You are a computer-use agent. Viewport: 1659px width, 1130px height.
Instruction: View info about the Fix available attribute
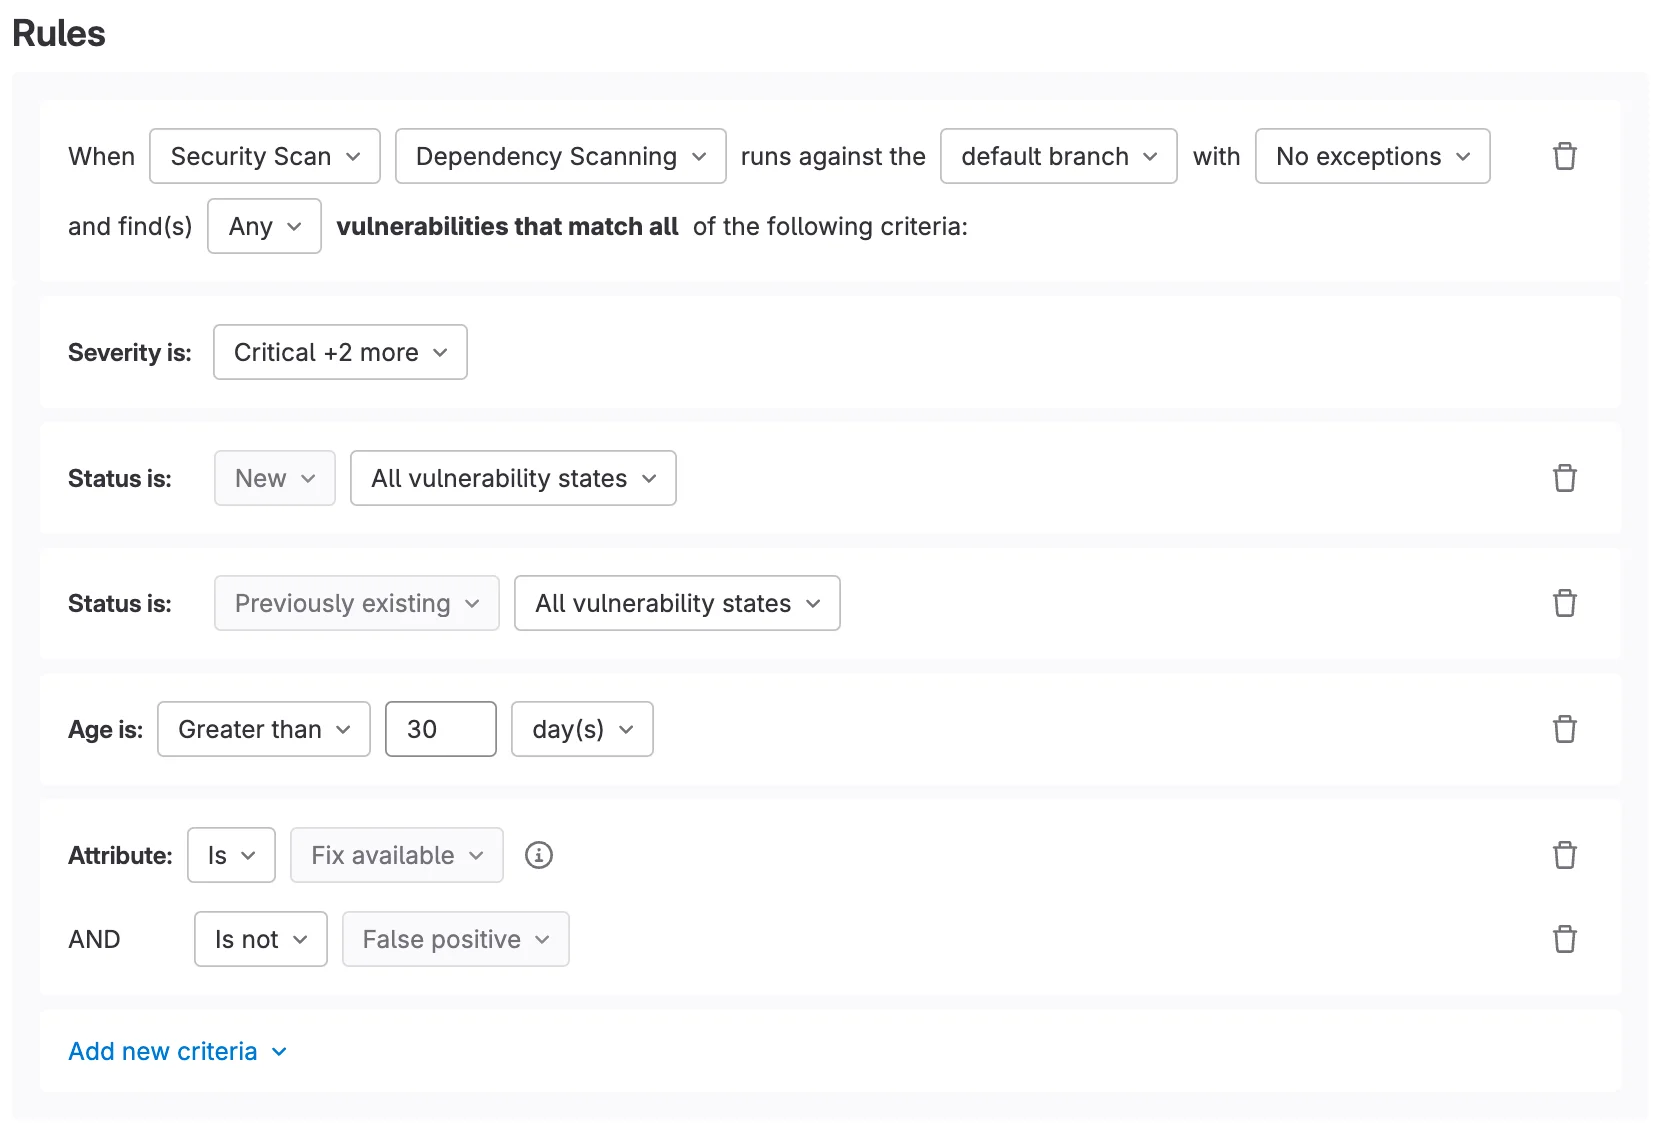[x=539, y=855]
